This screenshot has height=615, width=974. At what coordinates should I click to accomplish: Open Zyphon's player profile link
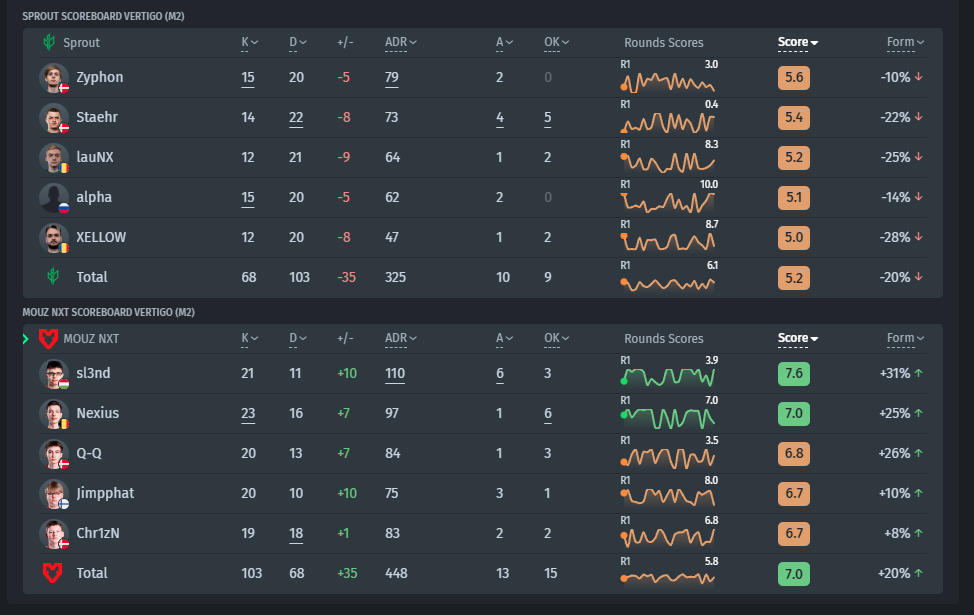[99, 77]
